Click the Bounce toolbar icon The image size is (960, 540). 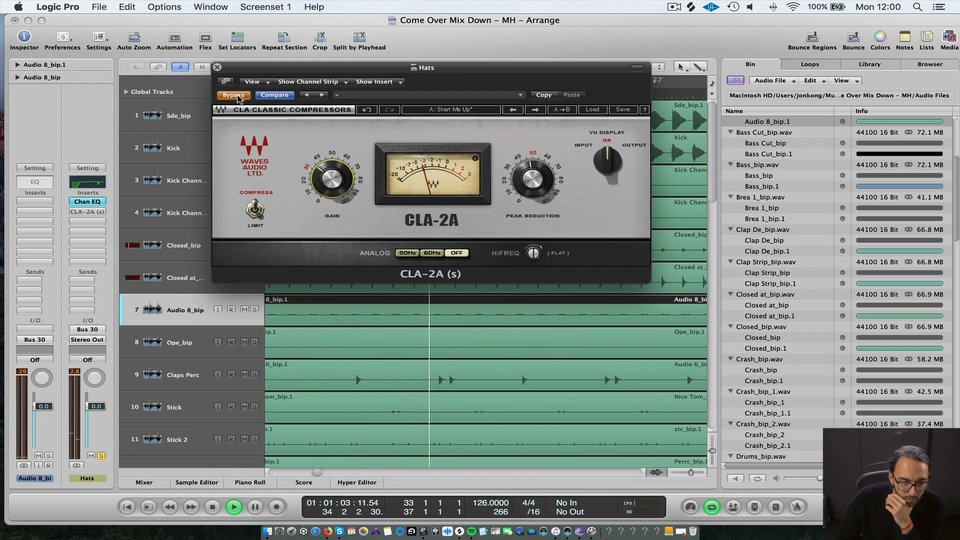click(853, 40)
